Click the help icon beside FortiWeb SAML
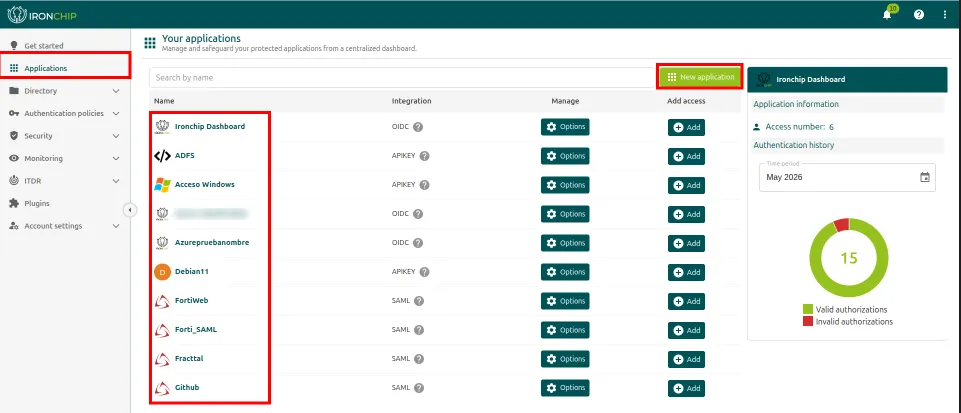The image size is (961, 413). (419, 301)
